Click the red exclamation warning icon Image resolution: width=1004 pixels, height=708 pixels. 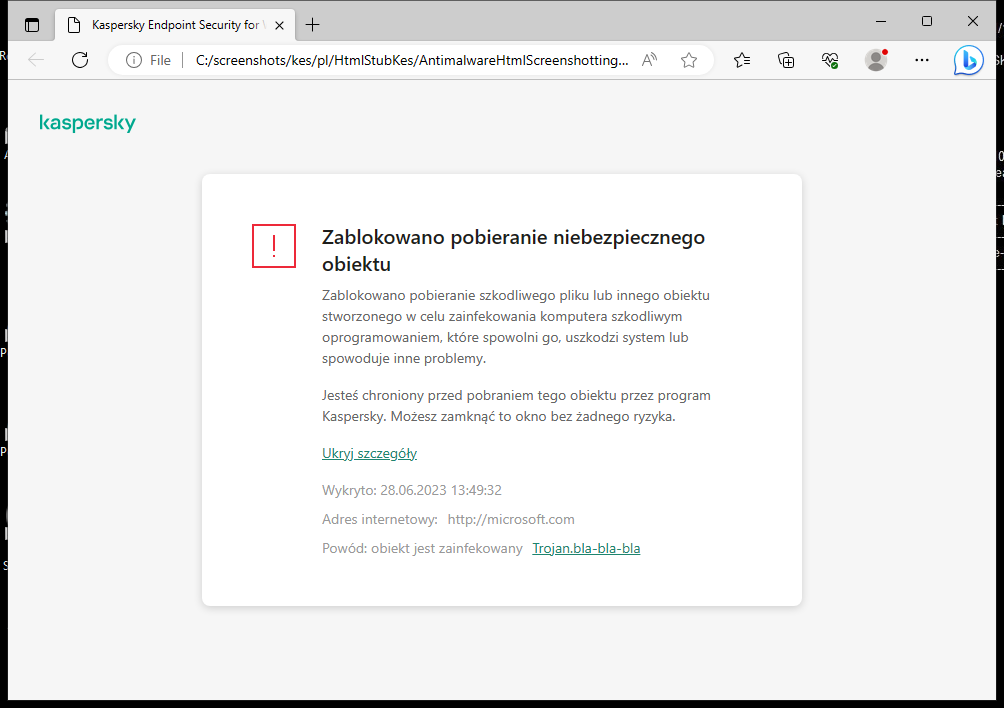pyautogui.click(x=274, y=246)
